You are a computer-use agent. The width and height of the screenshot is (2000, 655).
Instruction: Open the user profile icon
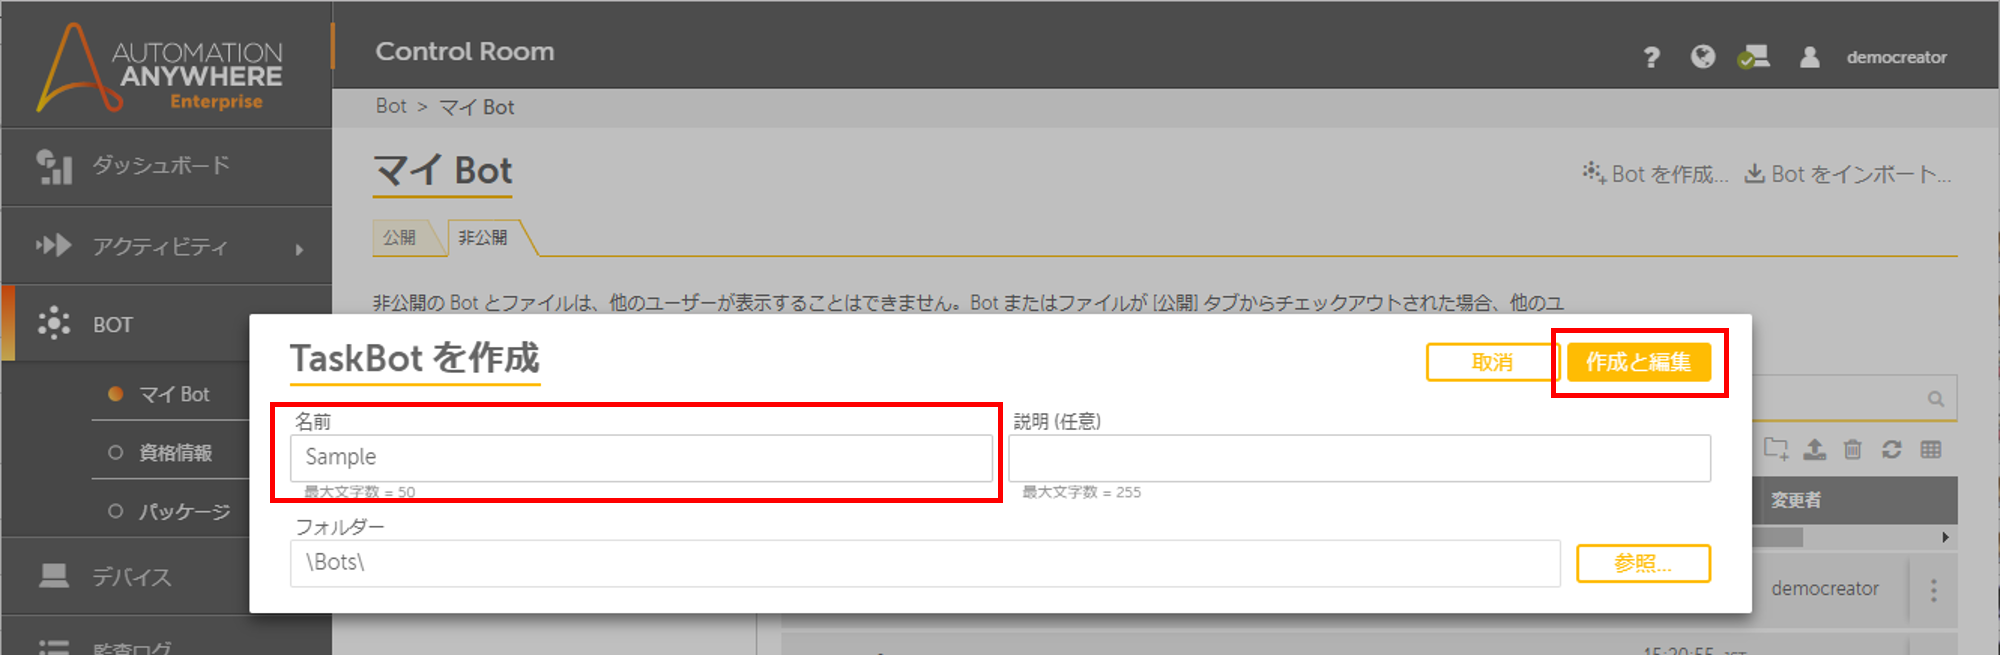1809,57
